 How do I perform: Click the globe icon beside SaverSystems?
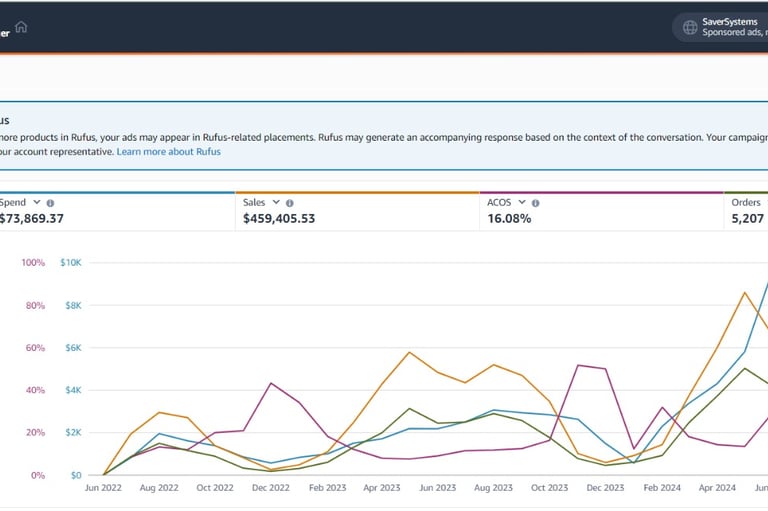690,27
